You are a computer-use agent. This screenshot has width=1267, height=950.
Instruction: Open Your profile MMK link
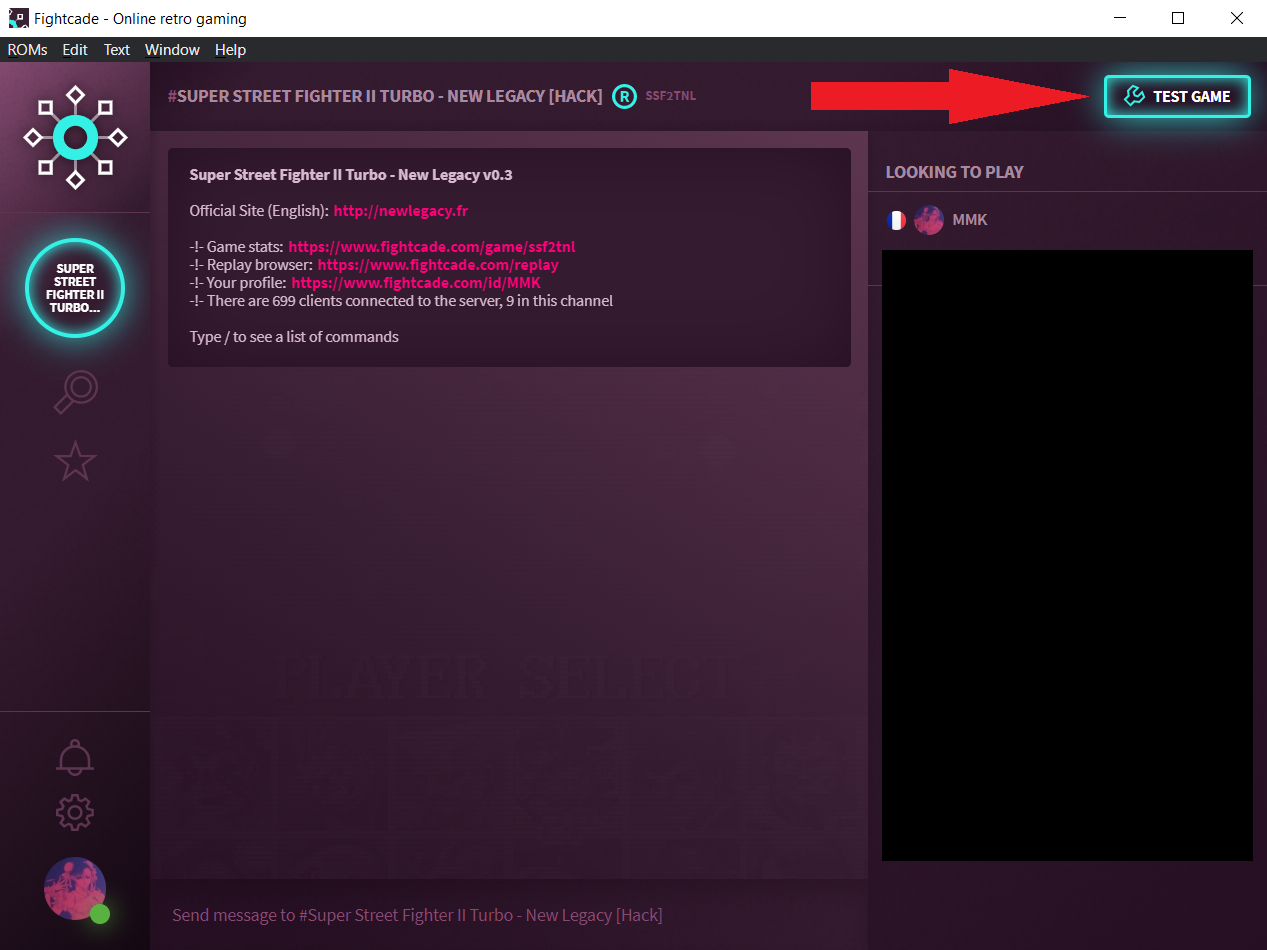point(416,283)
